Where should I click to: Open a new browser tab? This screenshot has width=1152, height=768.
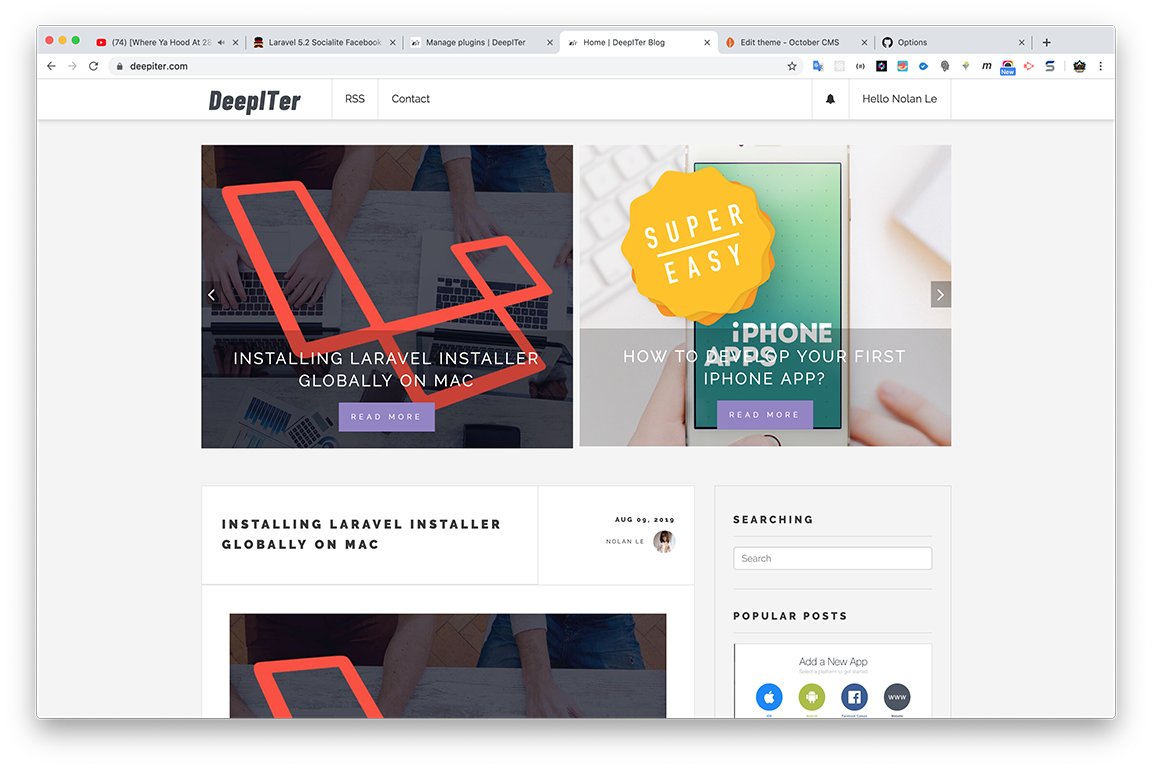click(1047, 43)
